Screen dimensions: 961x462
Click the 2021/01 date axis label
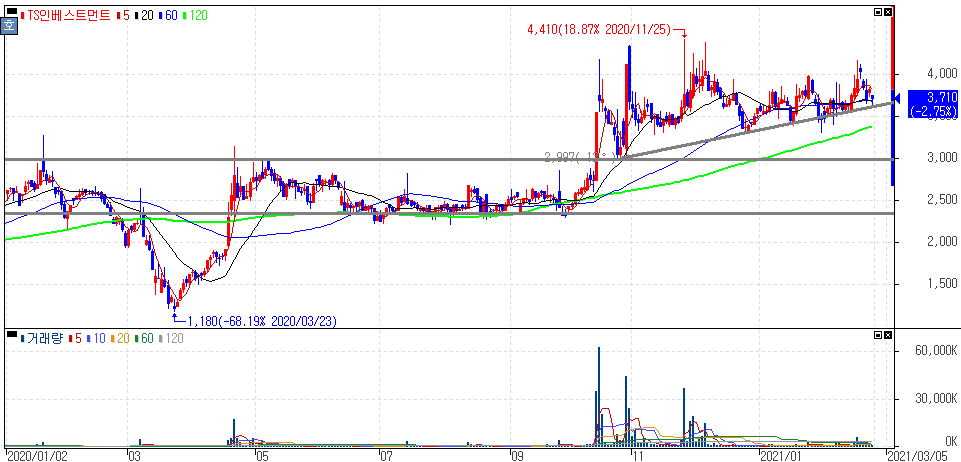tap(781, 456)
